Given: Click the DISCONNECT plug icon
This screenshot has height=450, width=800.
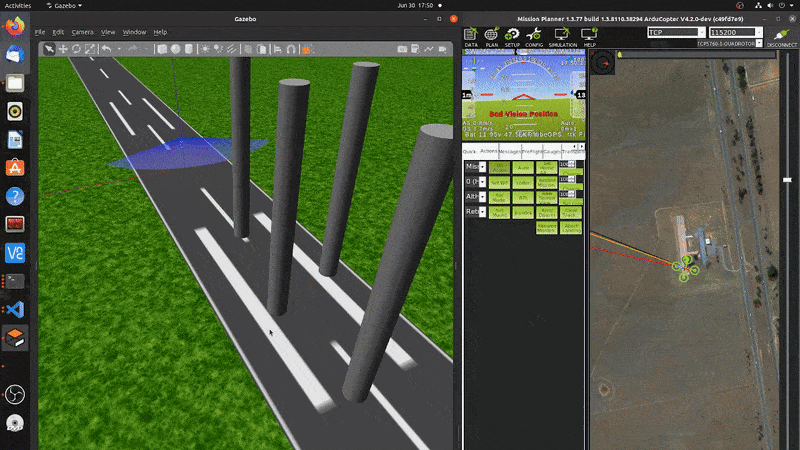Looking at the screenshot, I should click(x=781, y=39).
